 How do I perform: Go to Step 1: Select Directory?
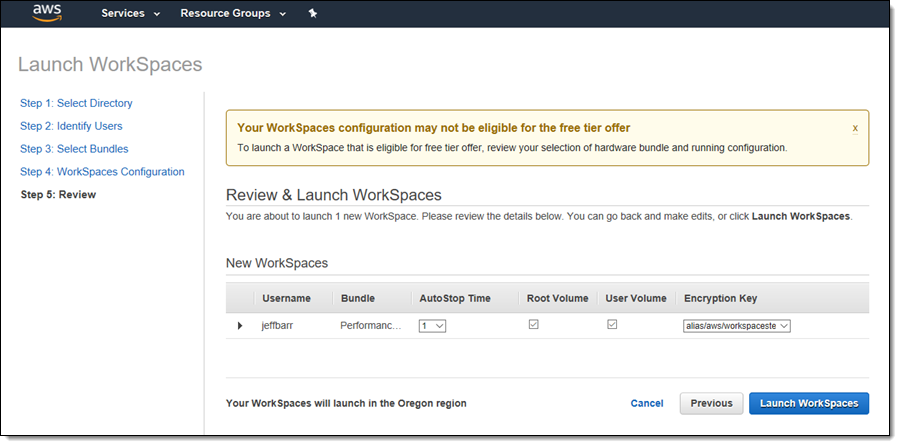tap(76, 103)
